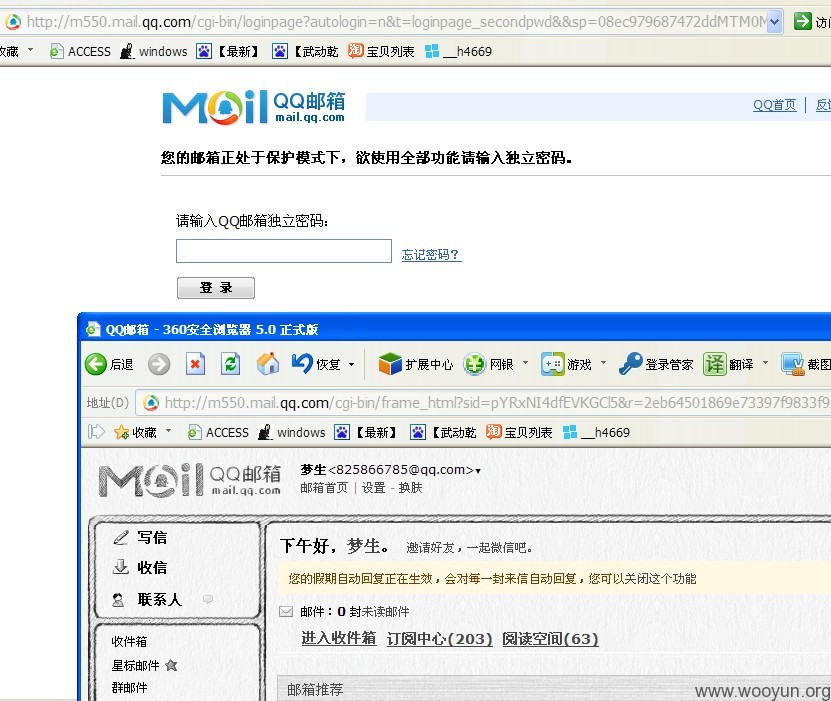Open 宝贝列表 Taobao bookmark in top browser
Image resolution: width=831 pixels, height=701 pixels.
[381, 51]
